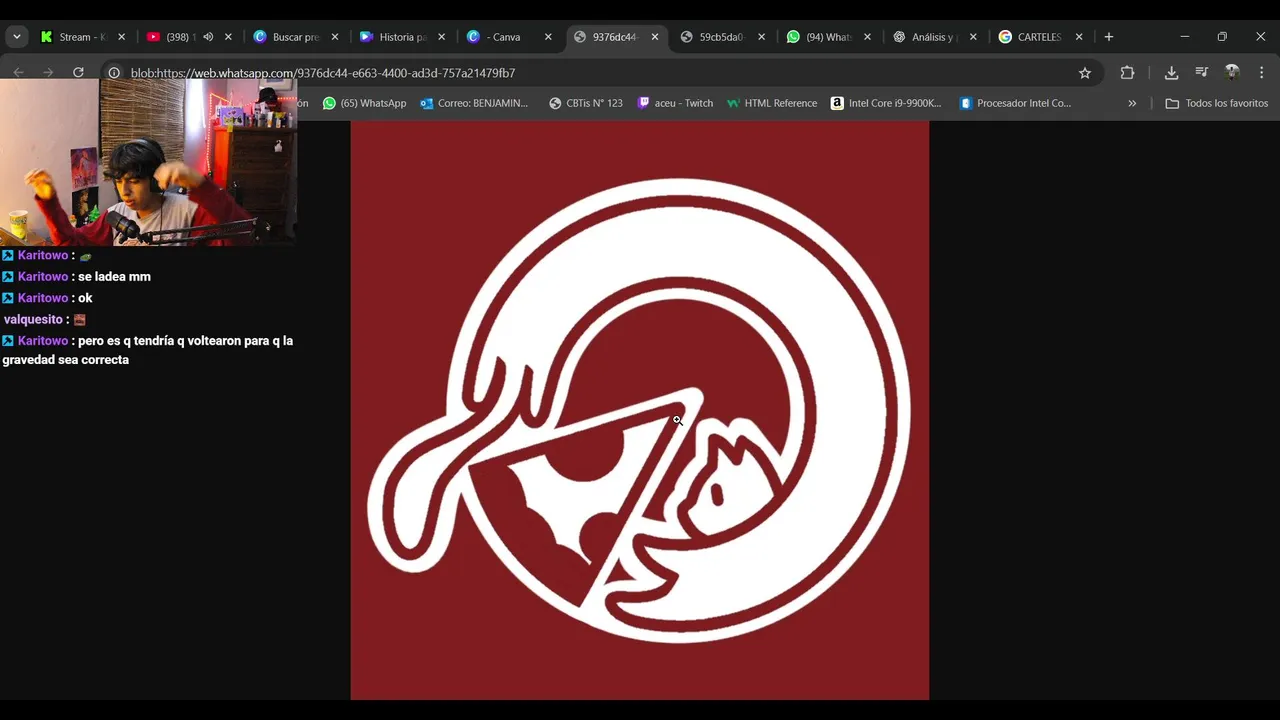Open the tab search dropdown arrow
This screenshot has height=720, width=1280.
click(16, 37)
